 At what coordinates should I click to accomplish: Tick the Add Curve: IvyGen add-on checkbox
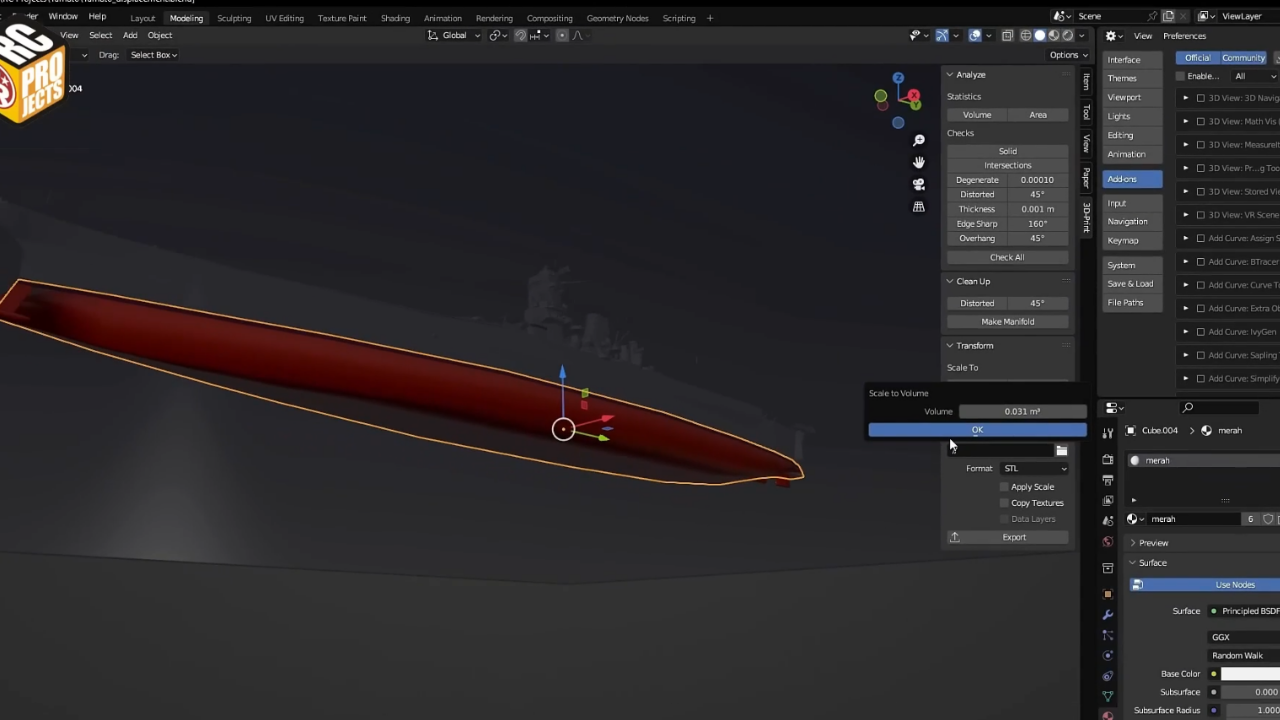1201,332
